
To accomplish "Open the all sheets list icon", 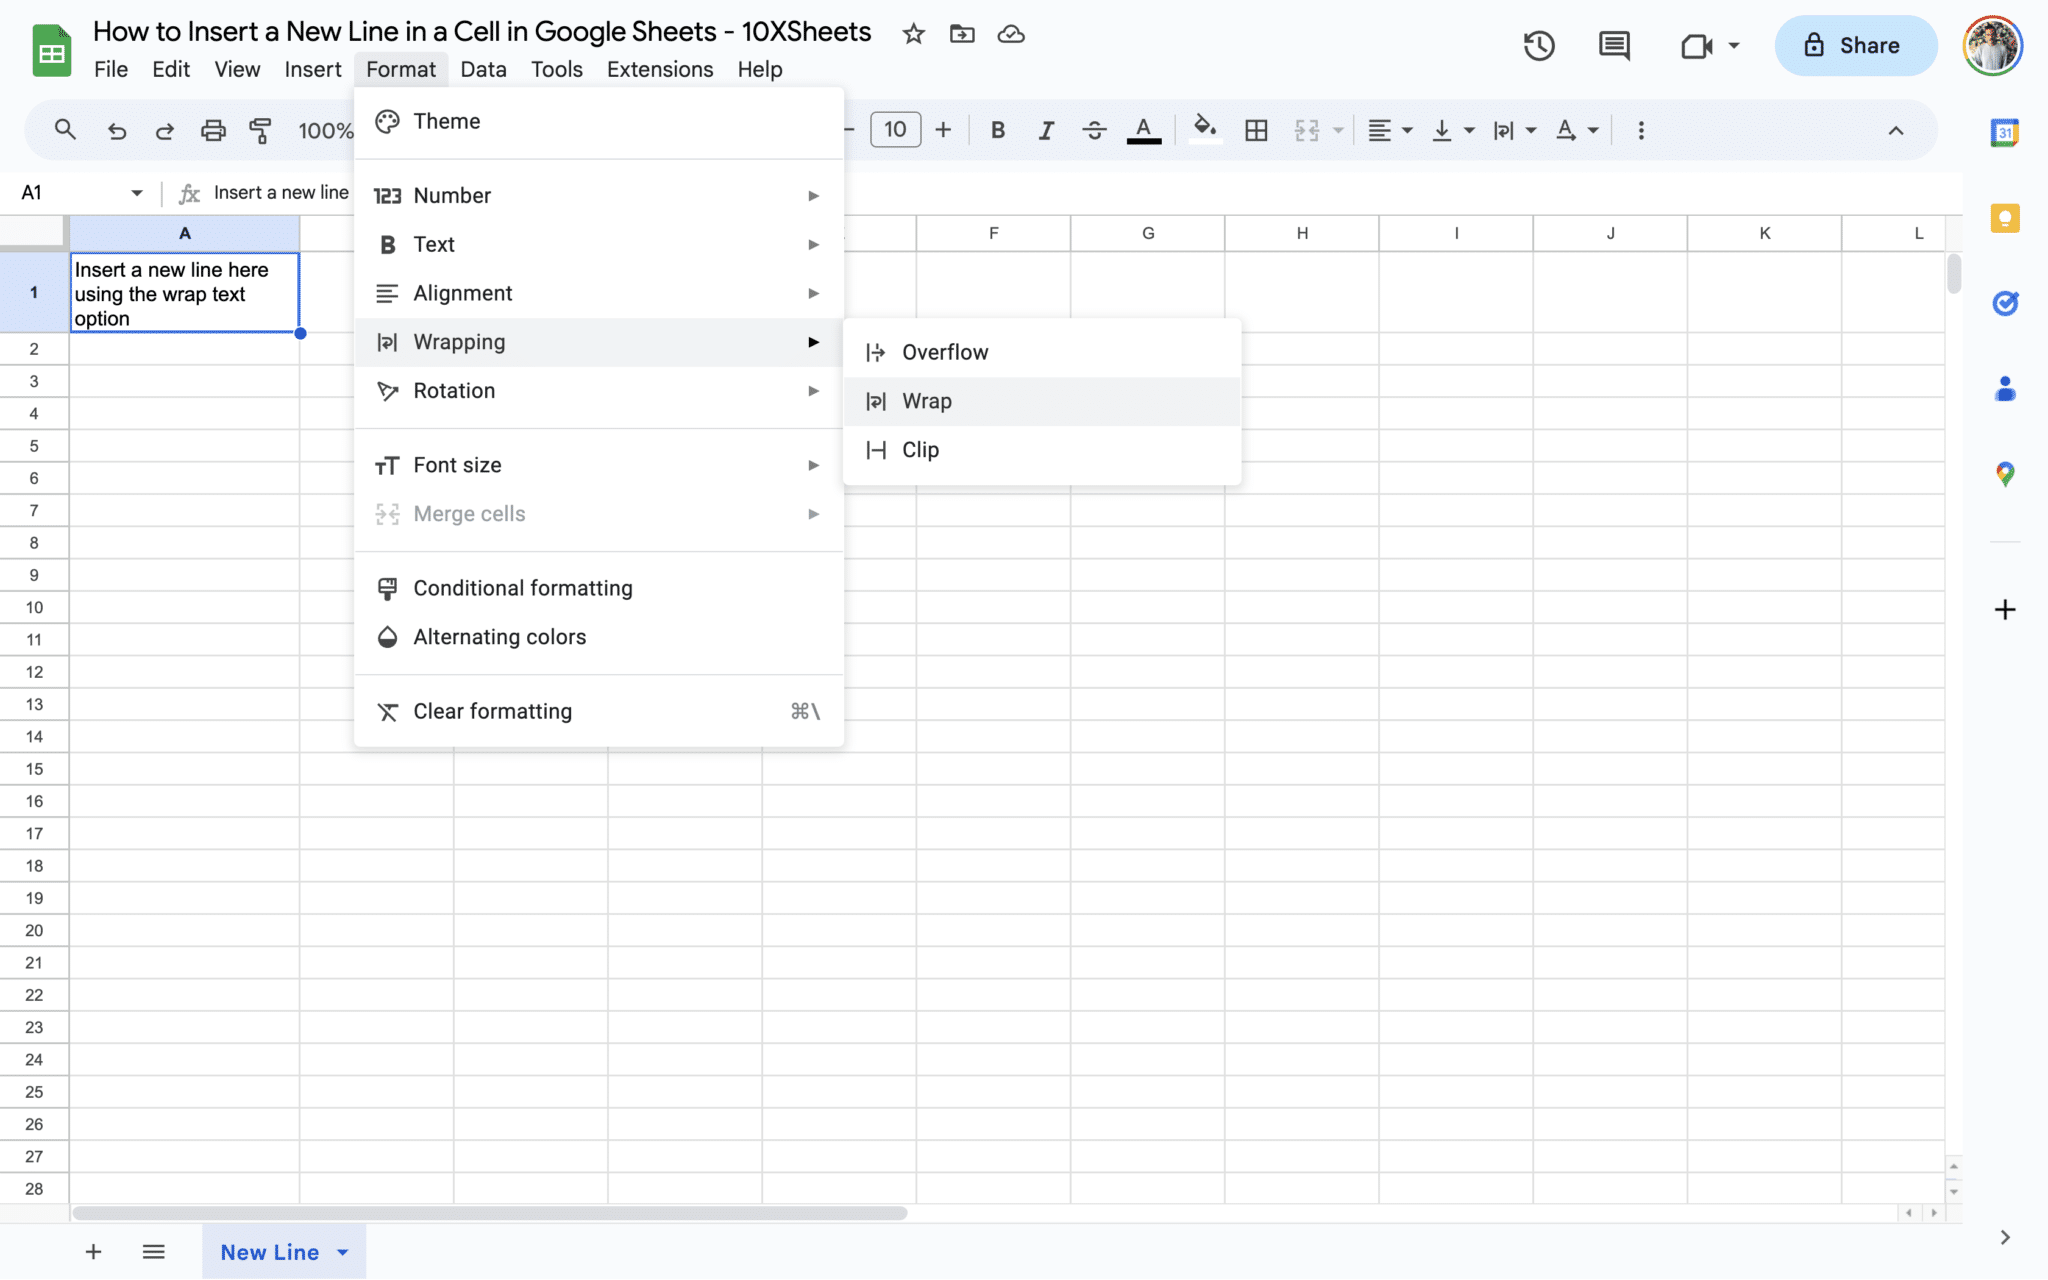I will point(153,1252).
